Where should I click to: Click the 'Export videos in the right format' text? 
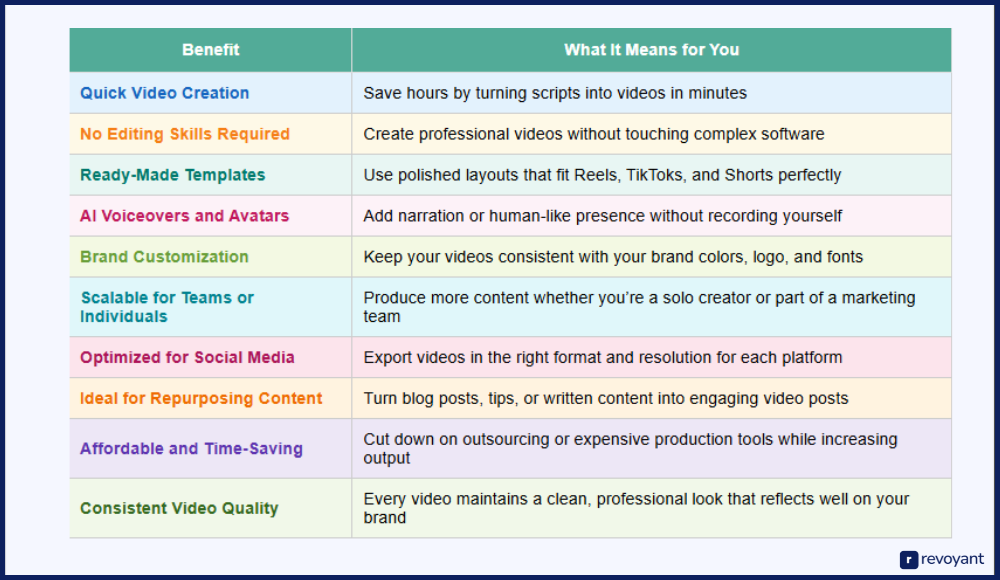pyautogui.click(x=603, y=358)
